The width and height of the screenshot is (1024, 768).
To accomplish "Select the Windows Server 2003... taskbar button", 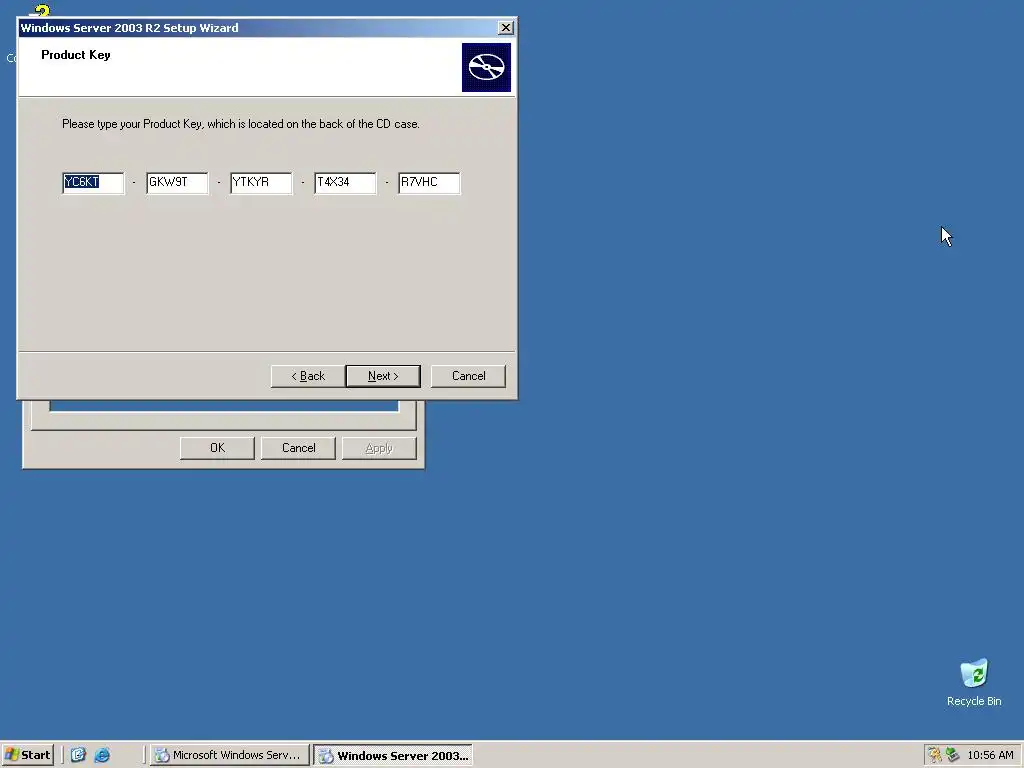I will (392, 755).
